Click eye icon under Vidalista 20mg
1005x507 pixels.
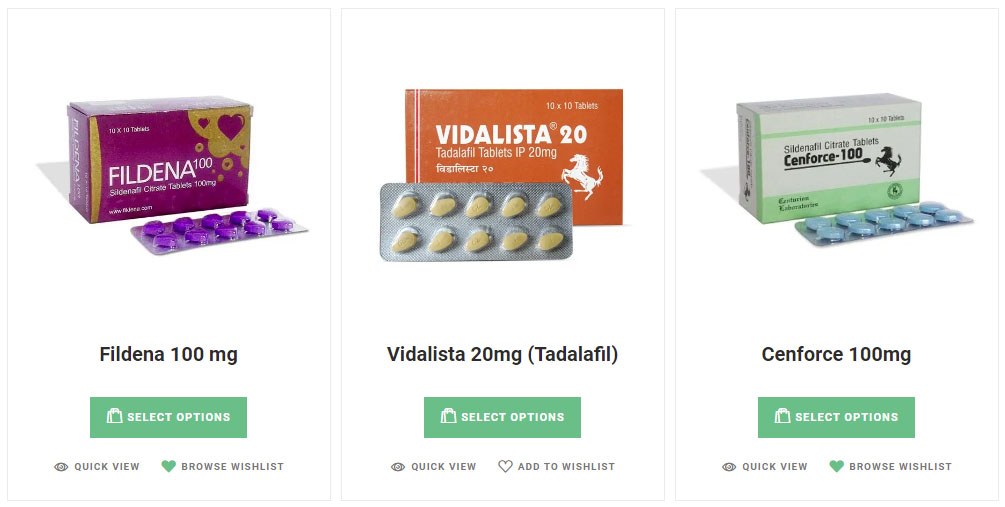click(x=398, y=467)
